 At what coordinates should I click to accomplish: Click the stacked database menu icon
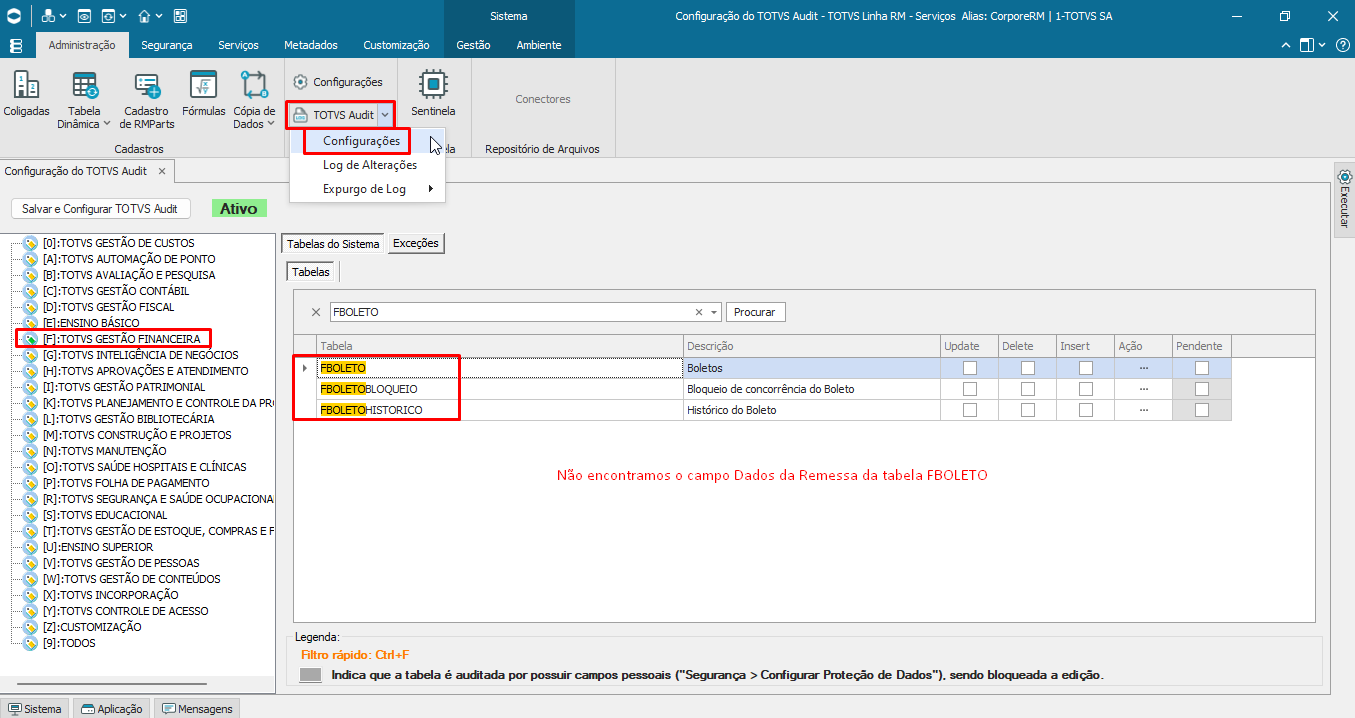(x=14, y=45)
